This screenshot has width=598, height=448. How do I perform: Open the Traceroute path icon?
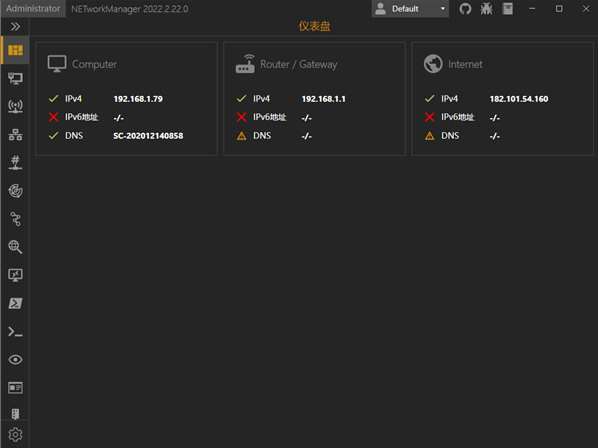point(15,219)
